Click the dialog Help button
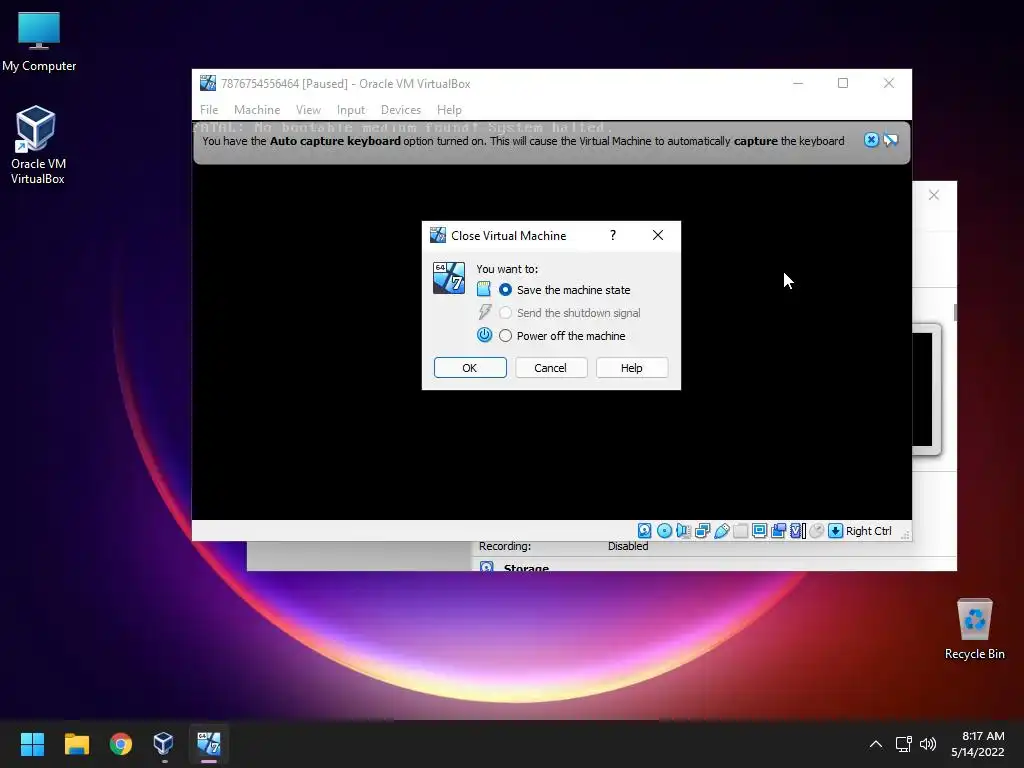 coord(632,368)
